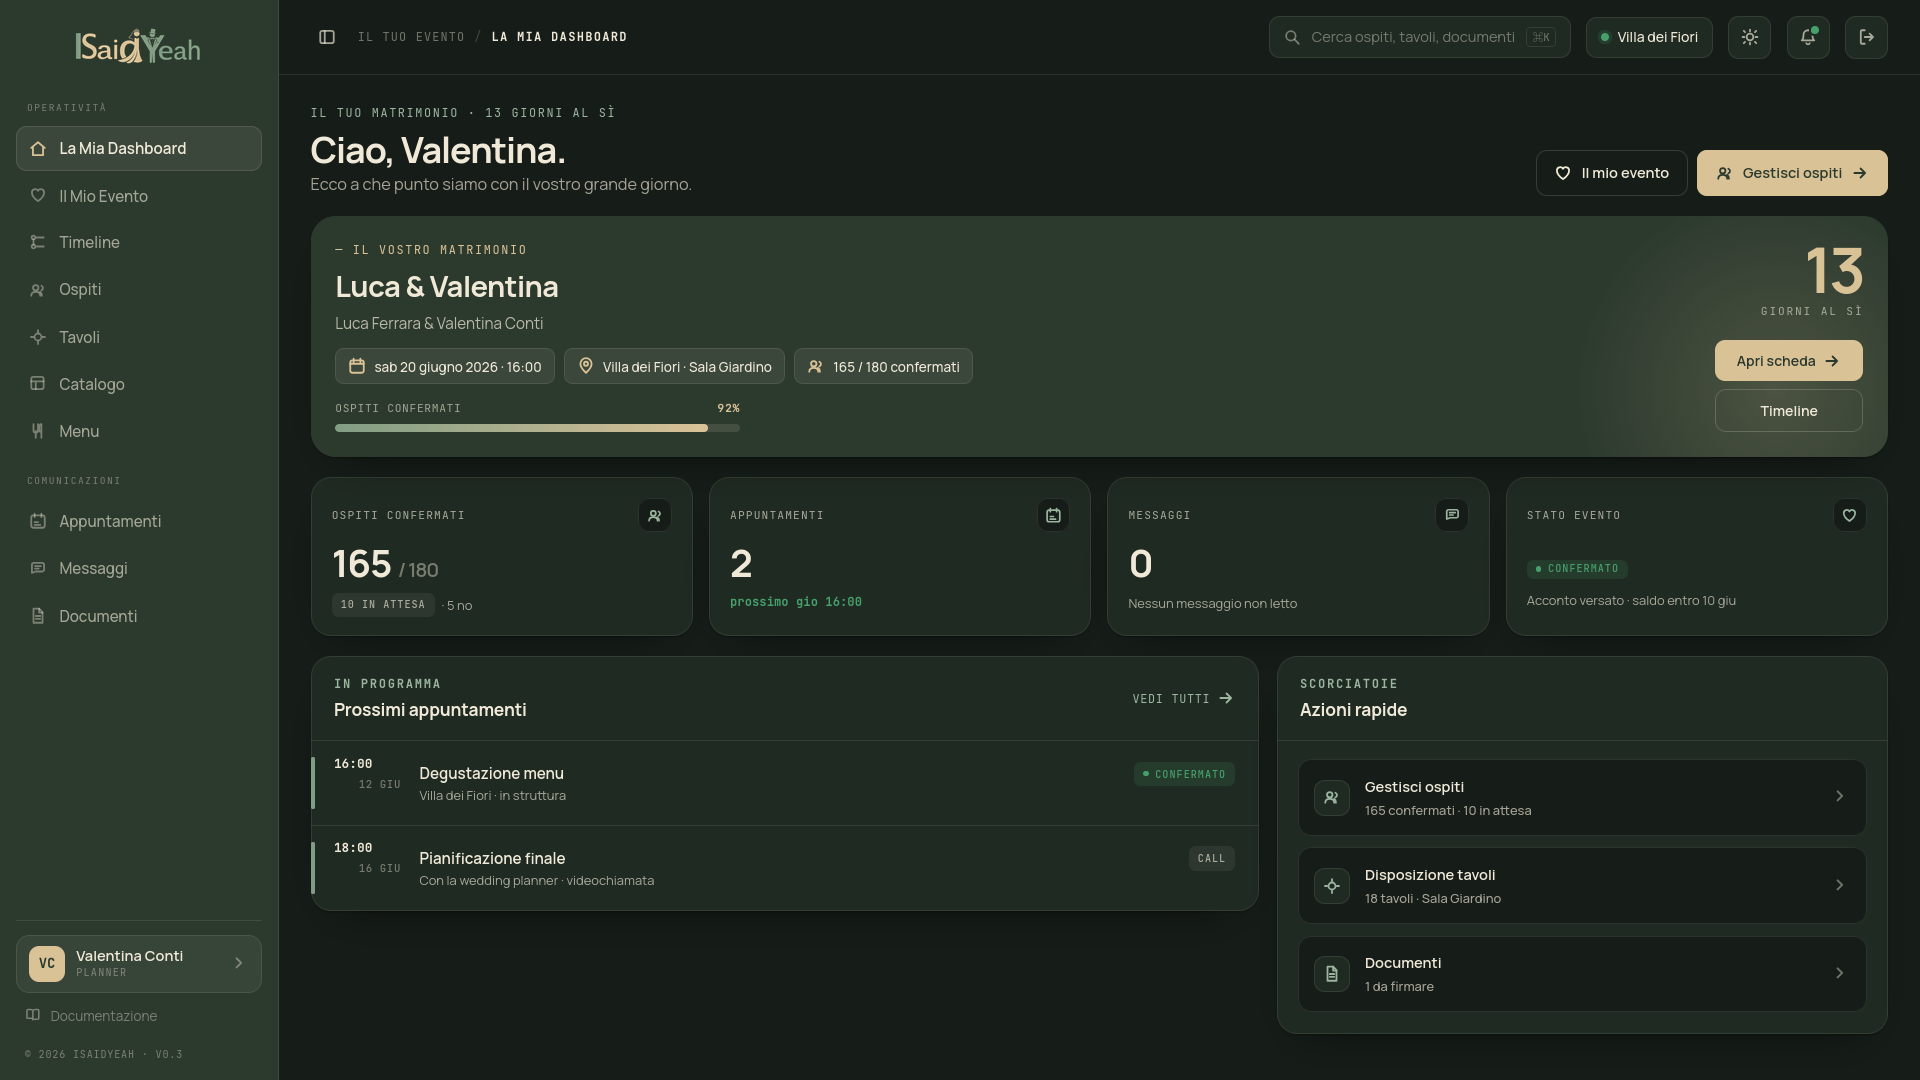Focus the Cerca ospiti search field

point(1419,37)
